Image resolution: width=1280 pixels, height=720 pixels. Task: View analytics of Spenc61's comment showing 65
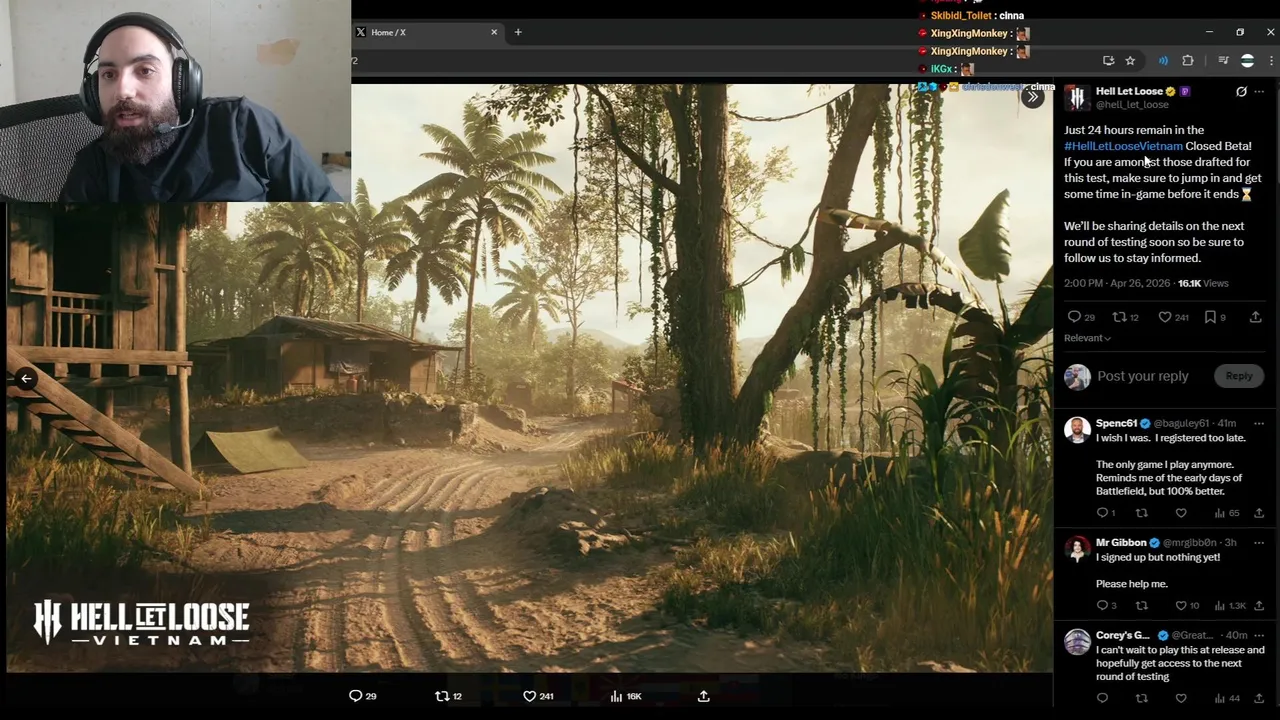[1226, 513]
